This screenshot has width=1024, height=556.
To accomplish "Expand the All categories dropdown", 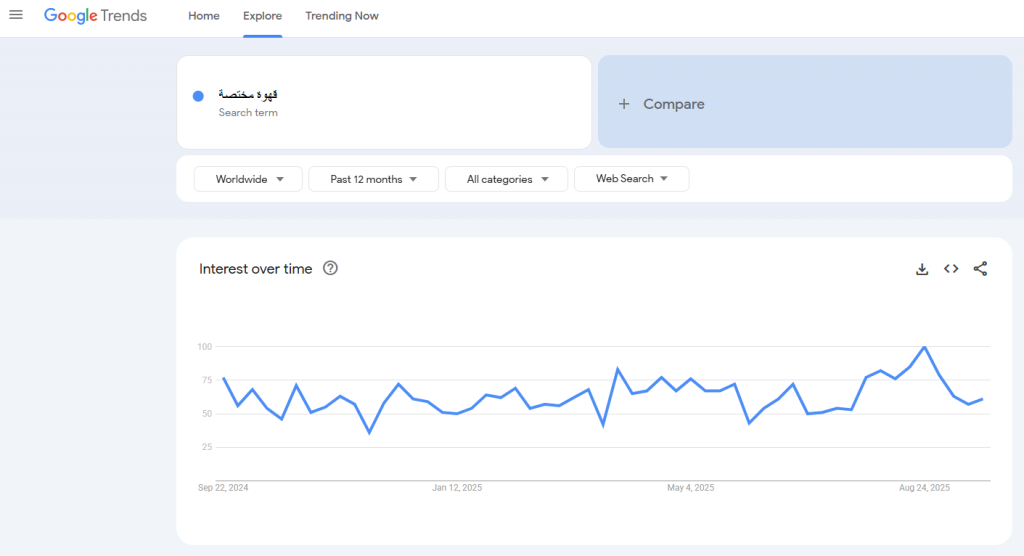I will [x=506, y=179].
